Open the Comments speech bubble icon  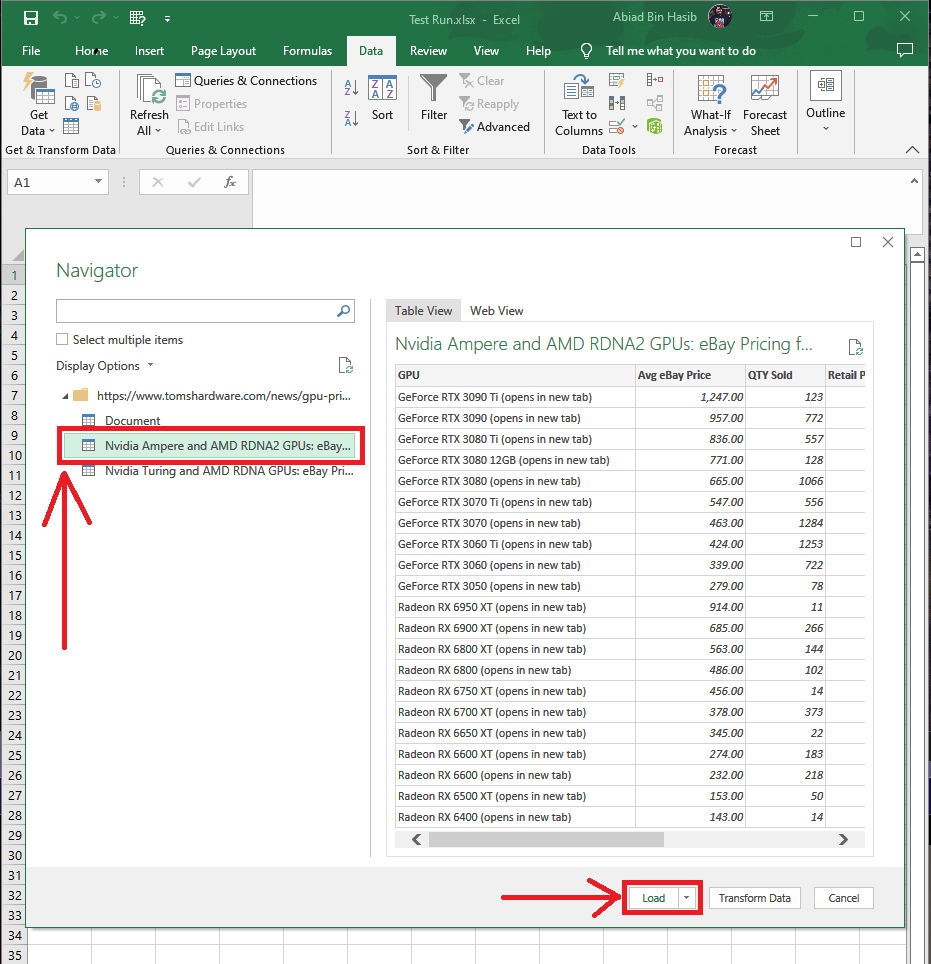coord(905,50)
